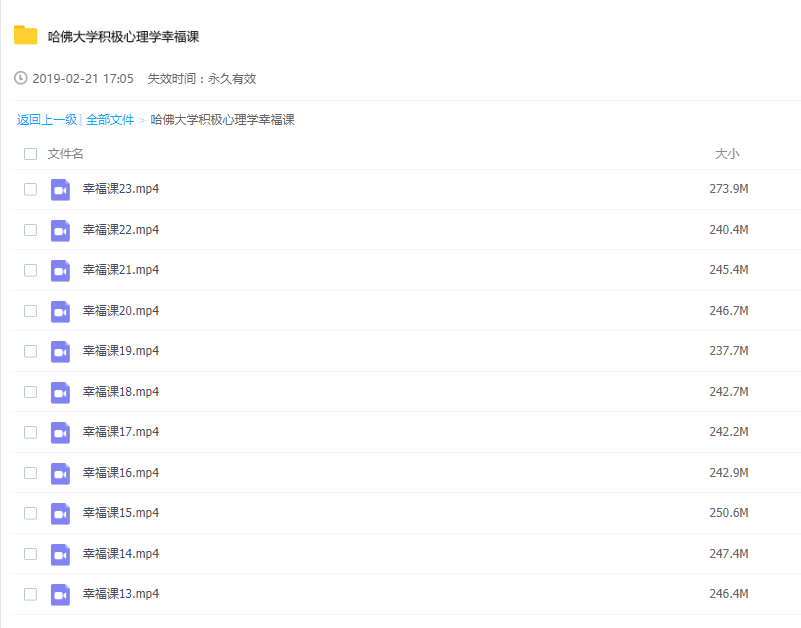The width and height of the screenshot is (801, 628).
Task: Open file name 幸福课18.mp4
Action: tap(121, 391)
